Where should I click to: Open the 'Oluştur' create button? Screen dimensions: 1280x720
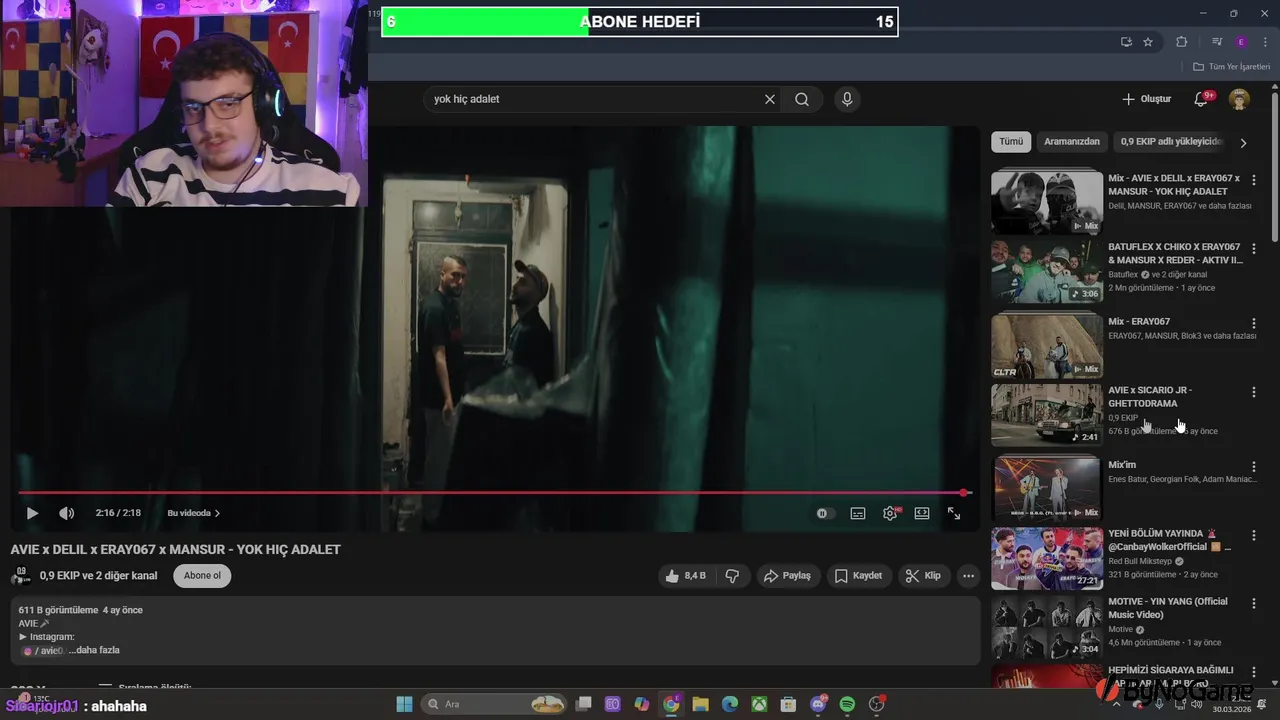pos(1146,99)
